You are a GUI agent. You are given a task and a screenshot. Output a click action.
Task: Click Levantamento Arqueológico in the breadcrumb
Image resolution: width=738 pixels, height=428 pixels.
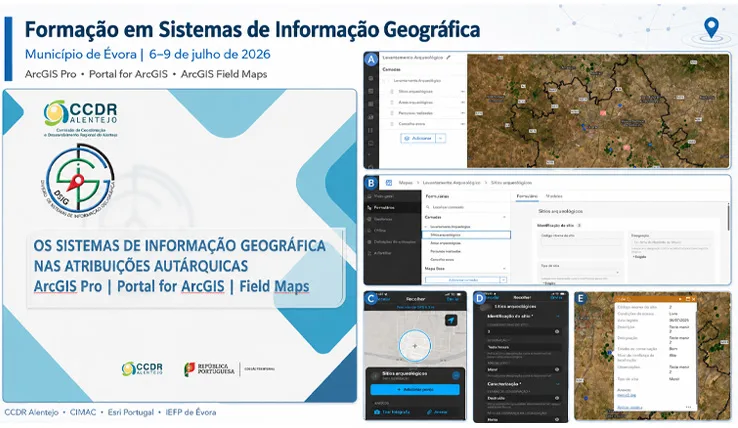pos(451,183)
